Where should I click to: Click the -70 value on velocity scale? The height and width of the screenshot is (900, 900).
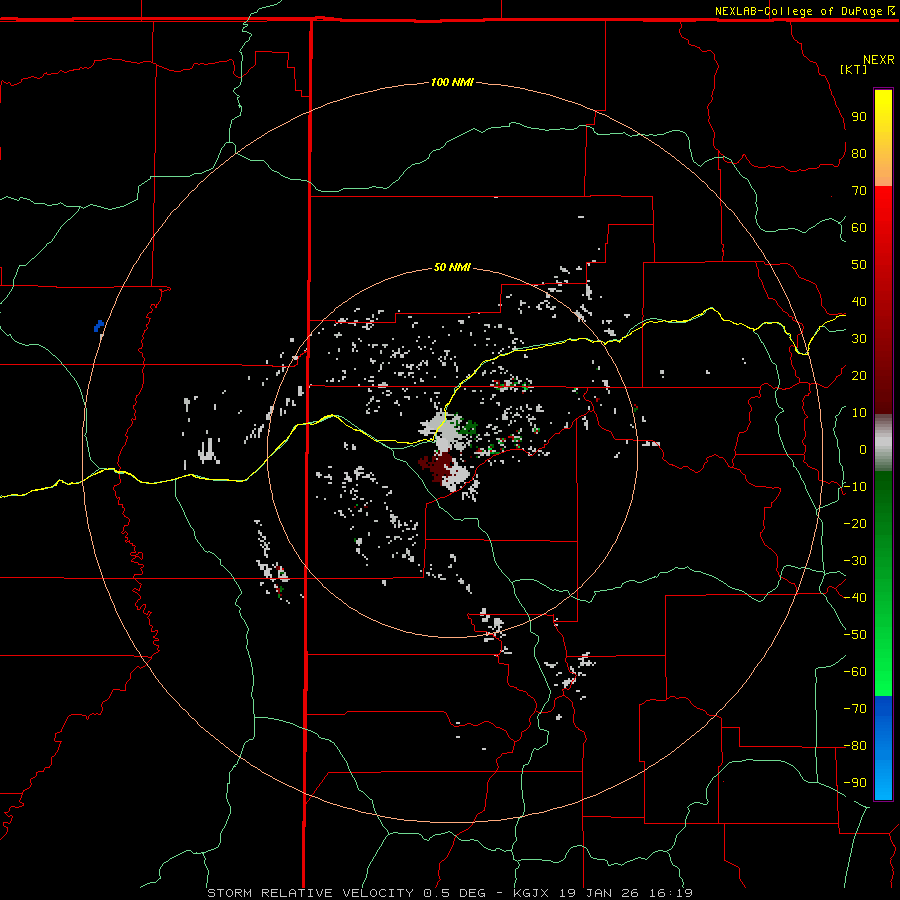855,709
